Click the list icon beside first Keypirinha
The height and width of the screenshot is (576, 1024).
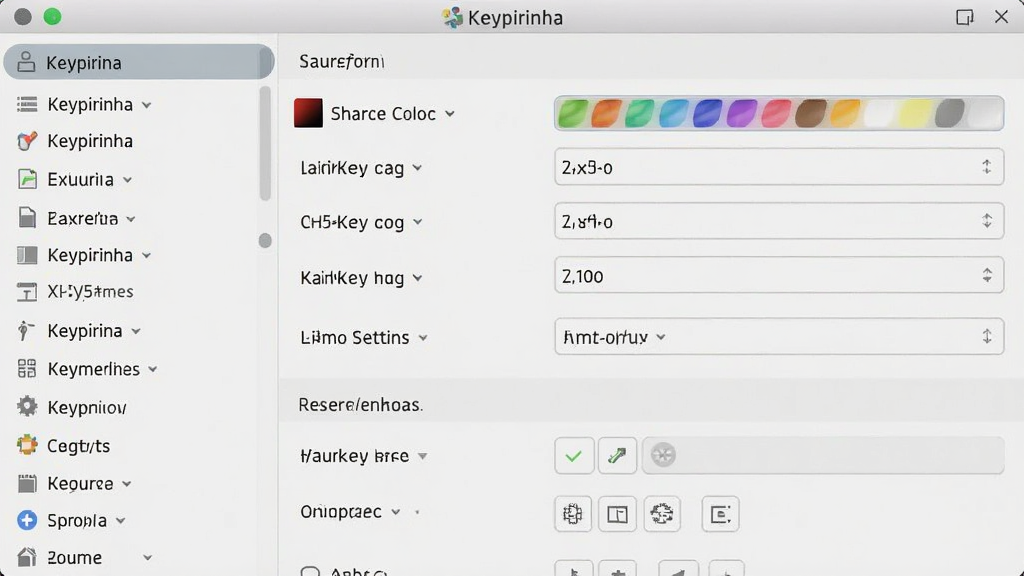pyautogui.click(x=27, y=104)
